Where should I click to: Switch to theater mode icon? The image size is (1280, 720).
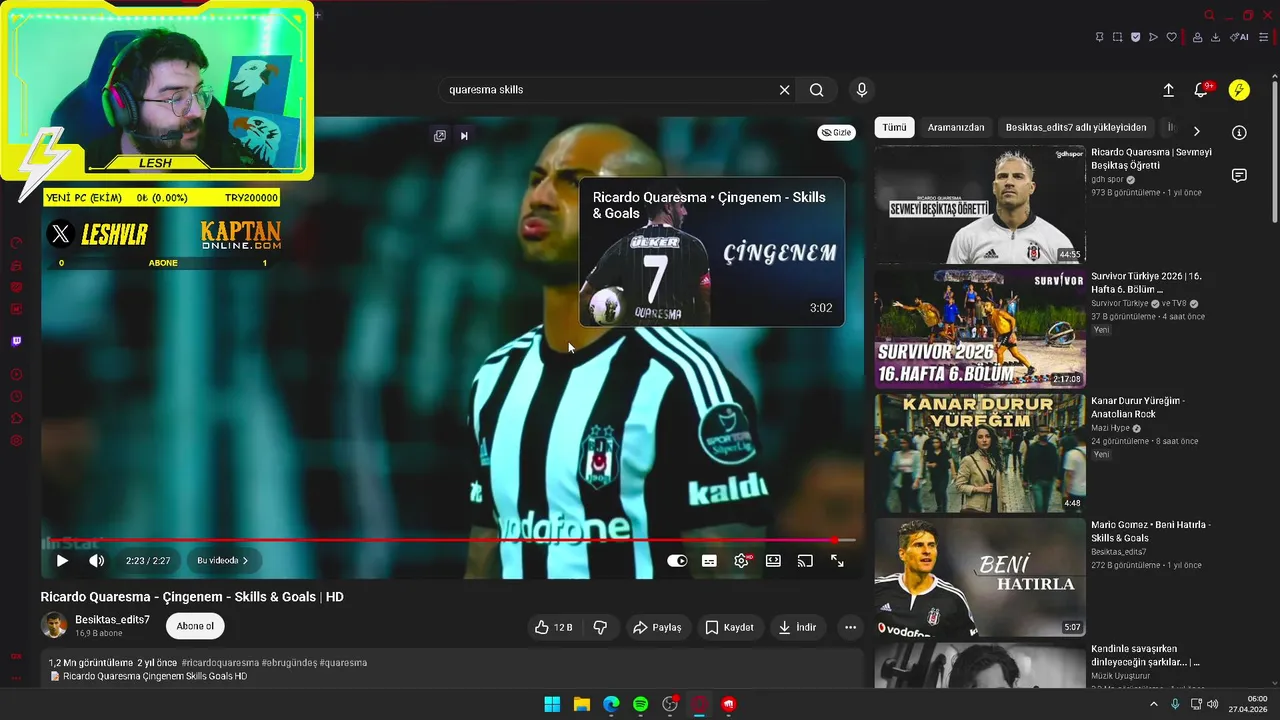pos(773,561)
